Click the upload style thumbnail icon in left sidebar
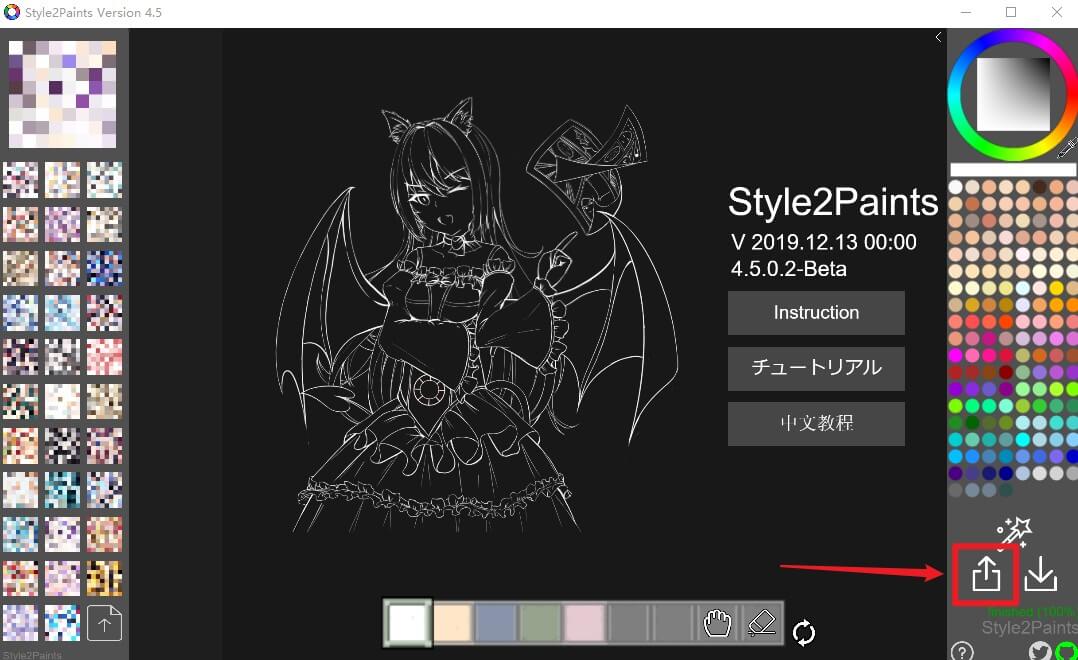This screenshot has width=1078, height=660. point(104,622)
